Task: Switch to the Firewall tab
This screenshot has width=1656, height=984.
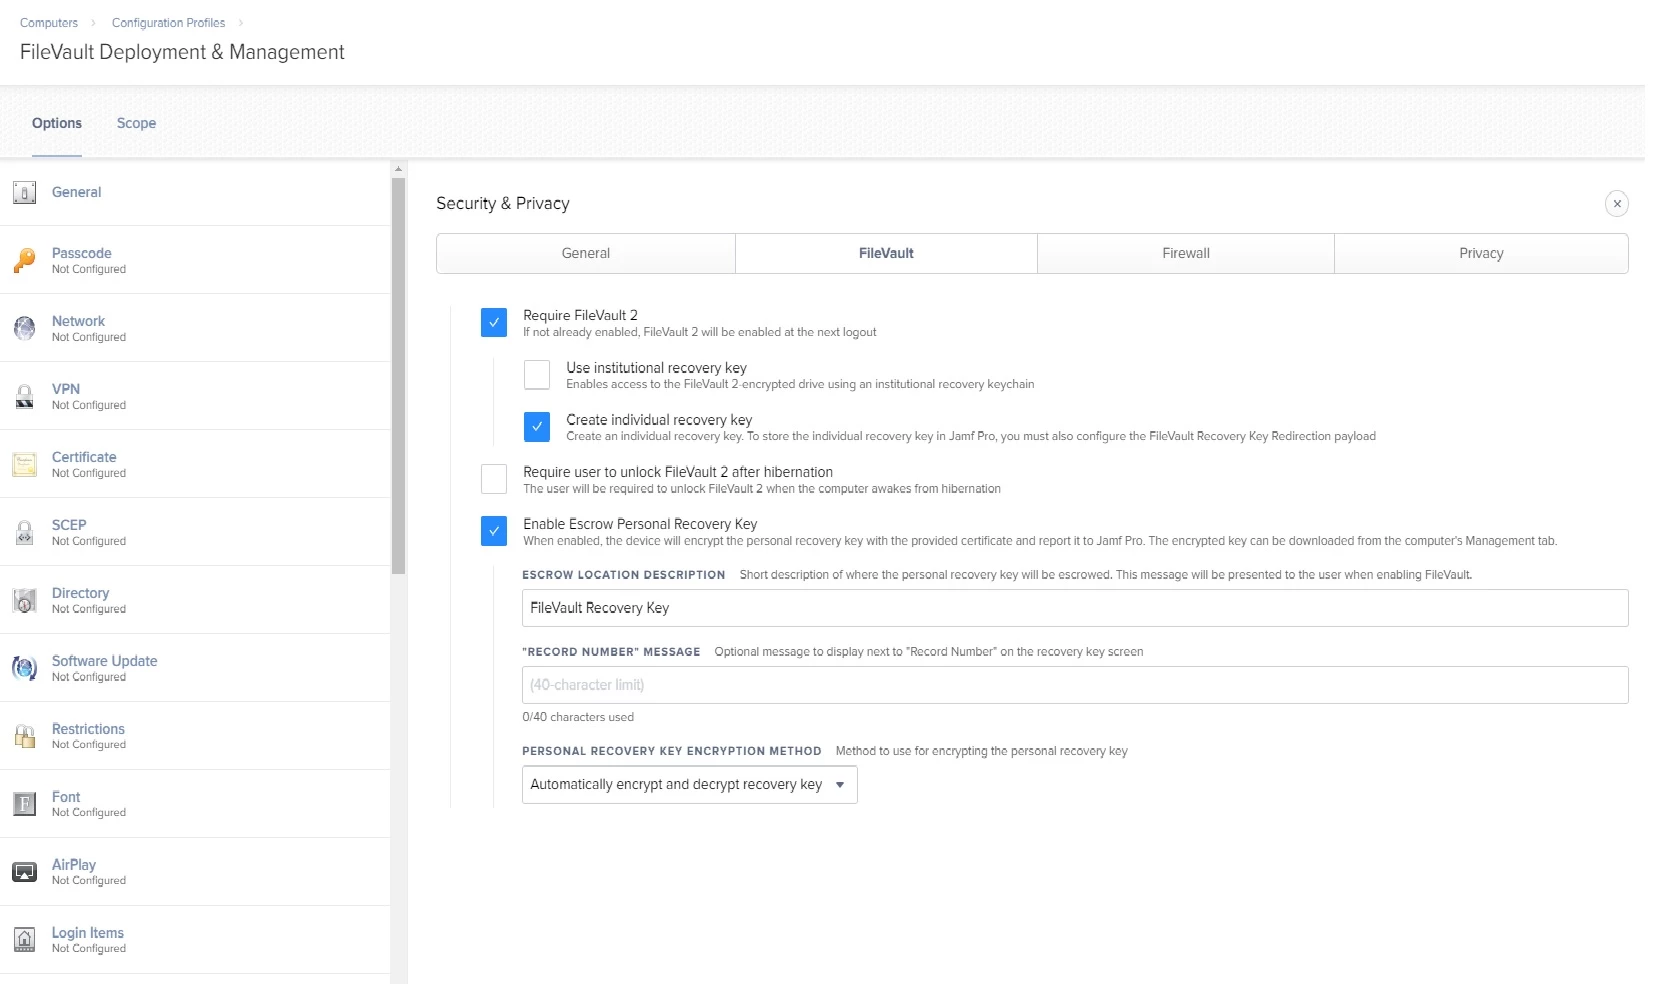Action: tap(1186, 254)
